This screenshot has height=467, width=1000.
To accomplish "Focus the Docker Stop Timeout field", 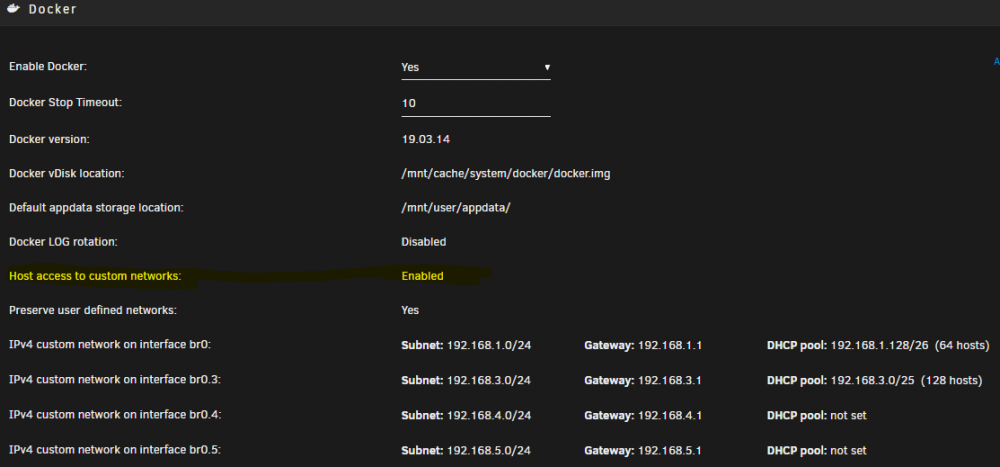I will coord(476,103).
